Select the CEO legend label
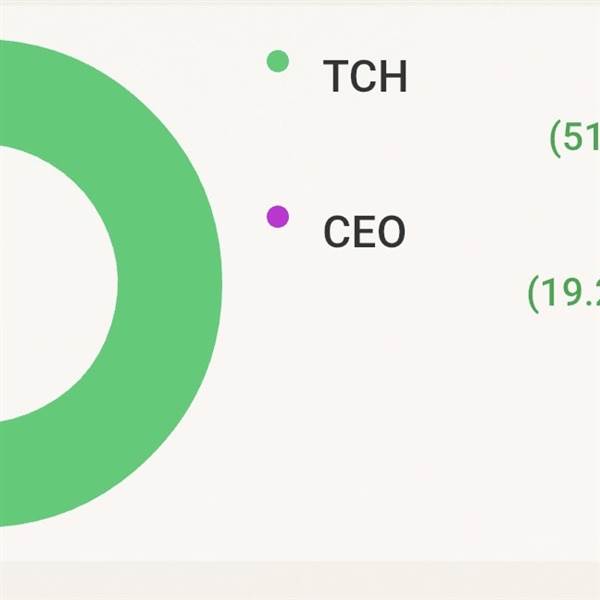The height and width of the screenshot is (600, 600). [x=364, y=231]
